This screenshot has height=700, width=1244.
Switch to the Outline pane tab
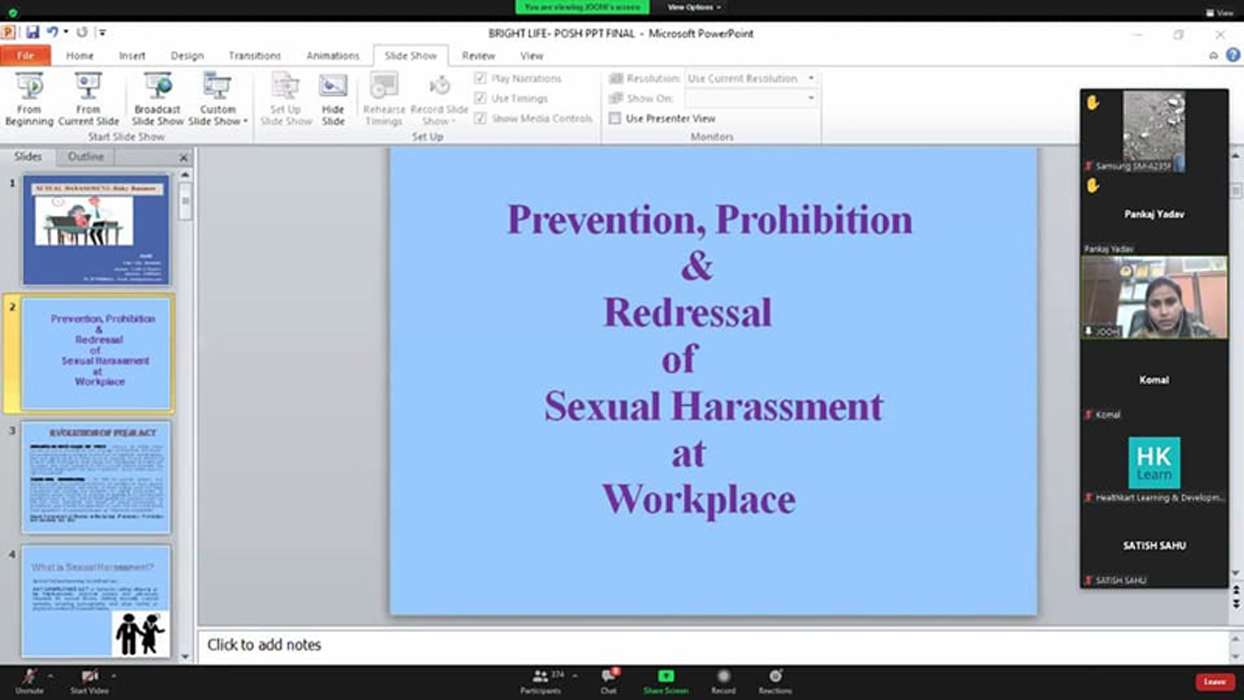click(85, 157)
